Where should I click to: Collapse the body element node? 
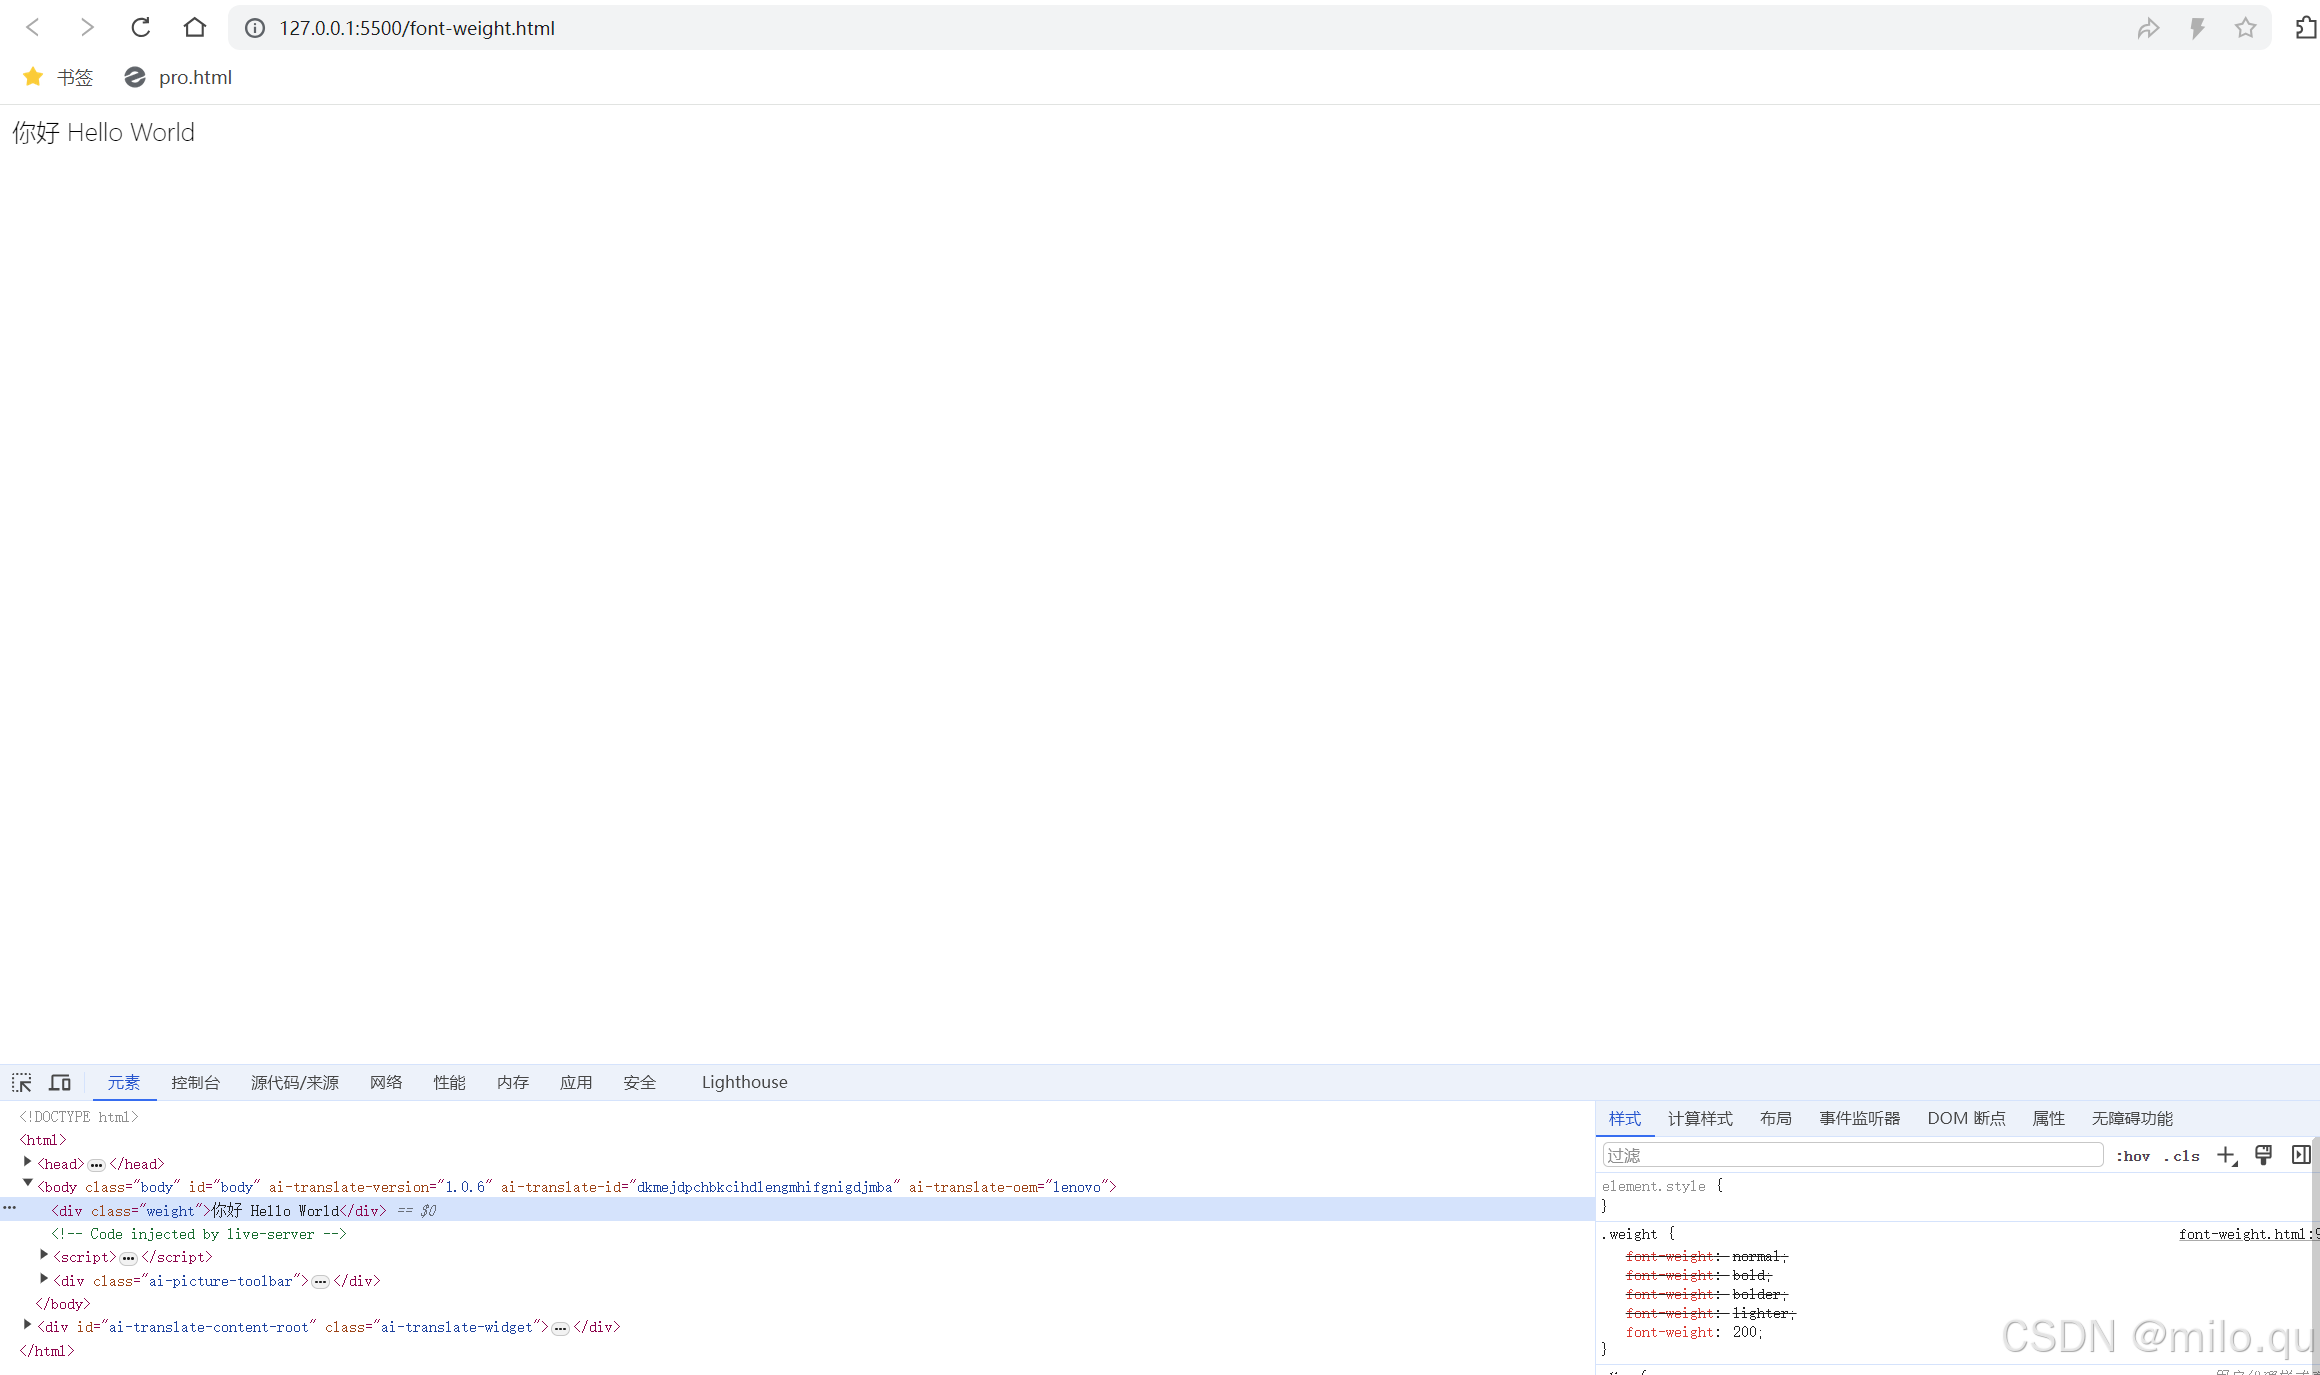[x=28, y=1183]
